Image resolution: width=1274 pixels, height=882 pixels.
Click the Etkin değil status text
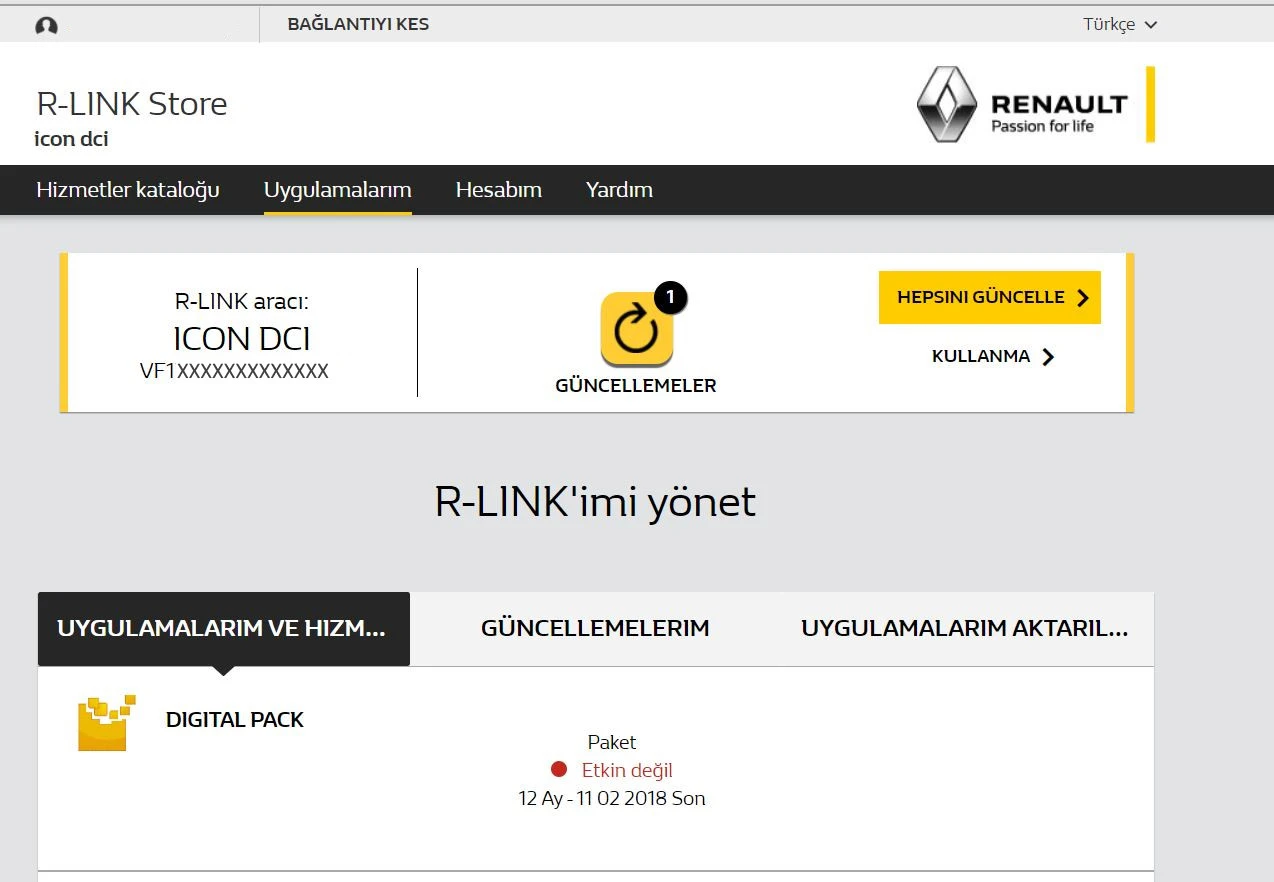627,770
